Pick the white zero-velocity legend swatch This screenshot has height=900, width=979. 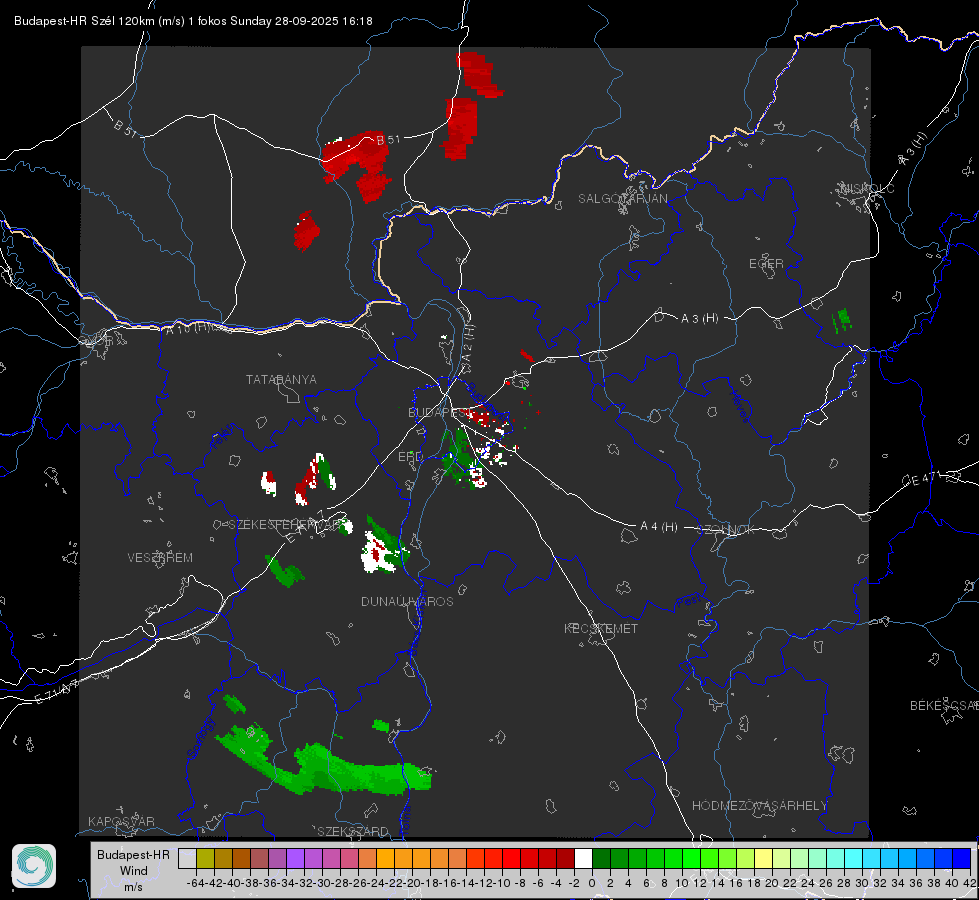tap(583, 858)
